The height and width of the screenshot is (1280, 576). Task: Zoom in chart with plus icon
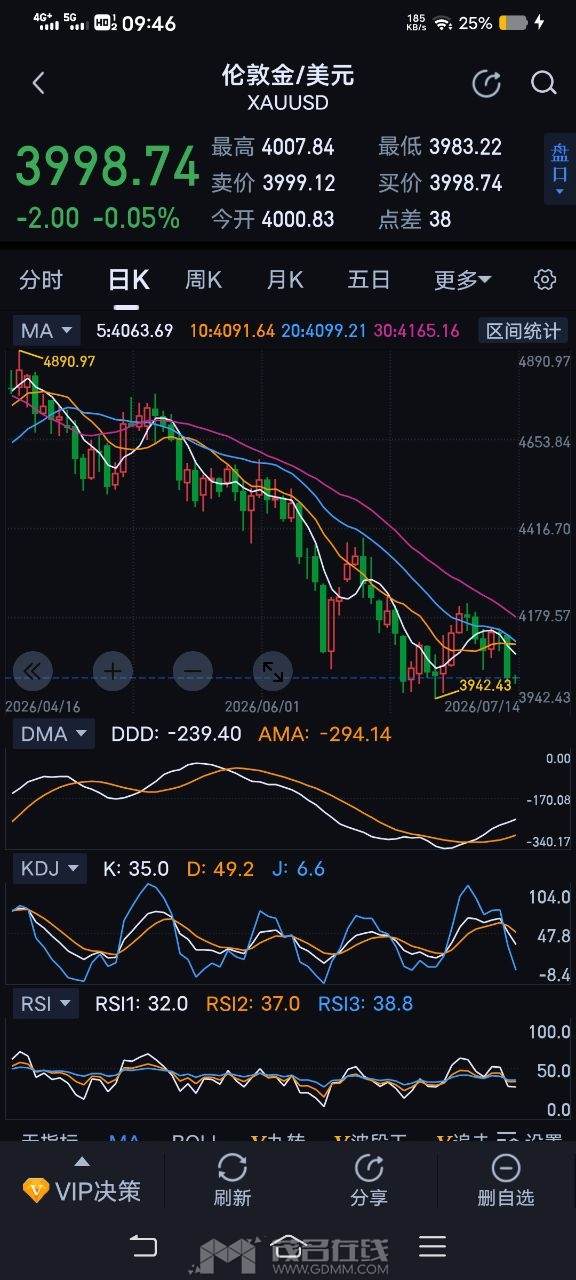(113, 671)
